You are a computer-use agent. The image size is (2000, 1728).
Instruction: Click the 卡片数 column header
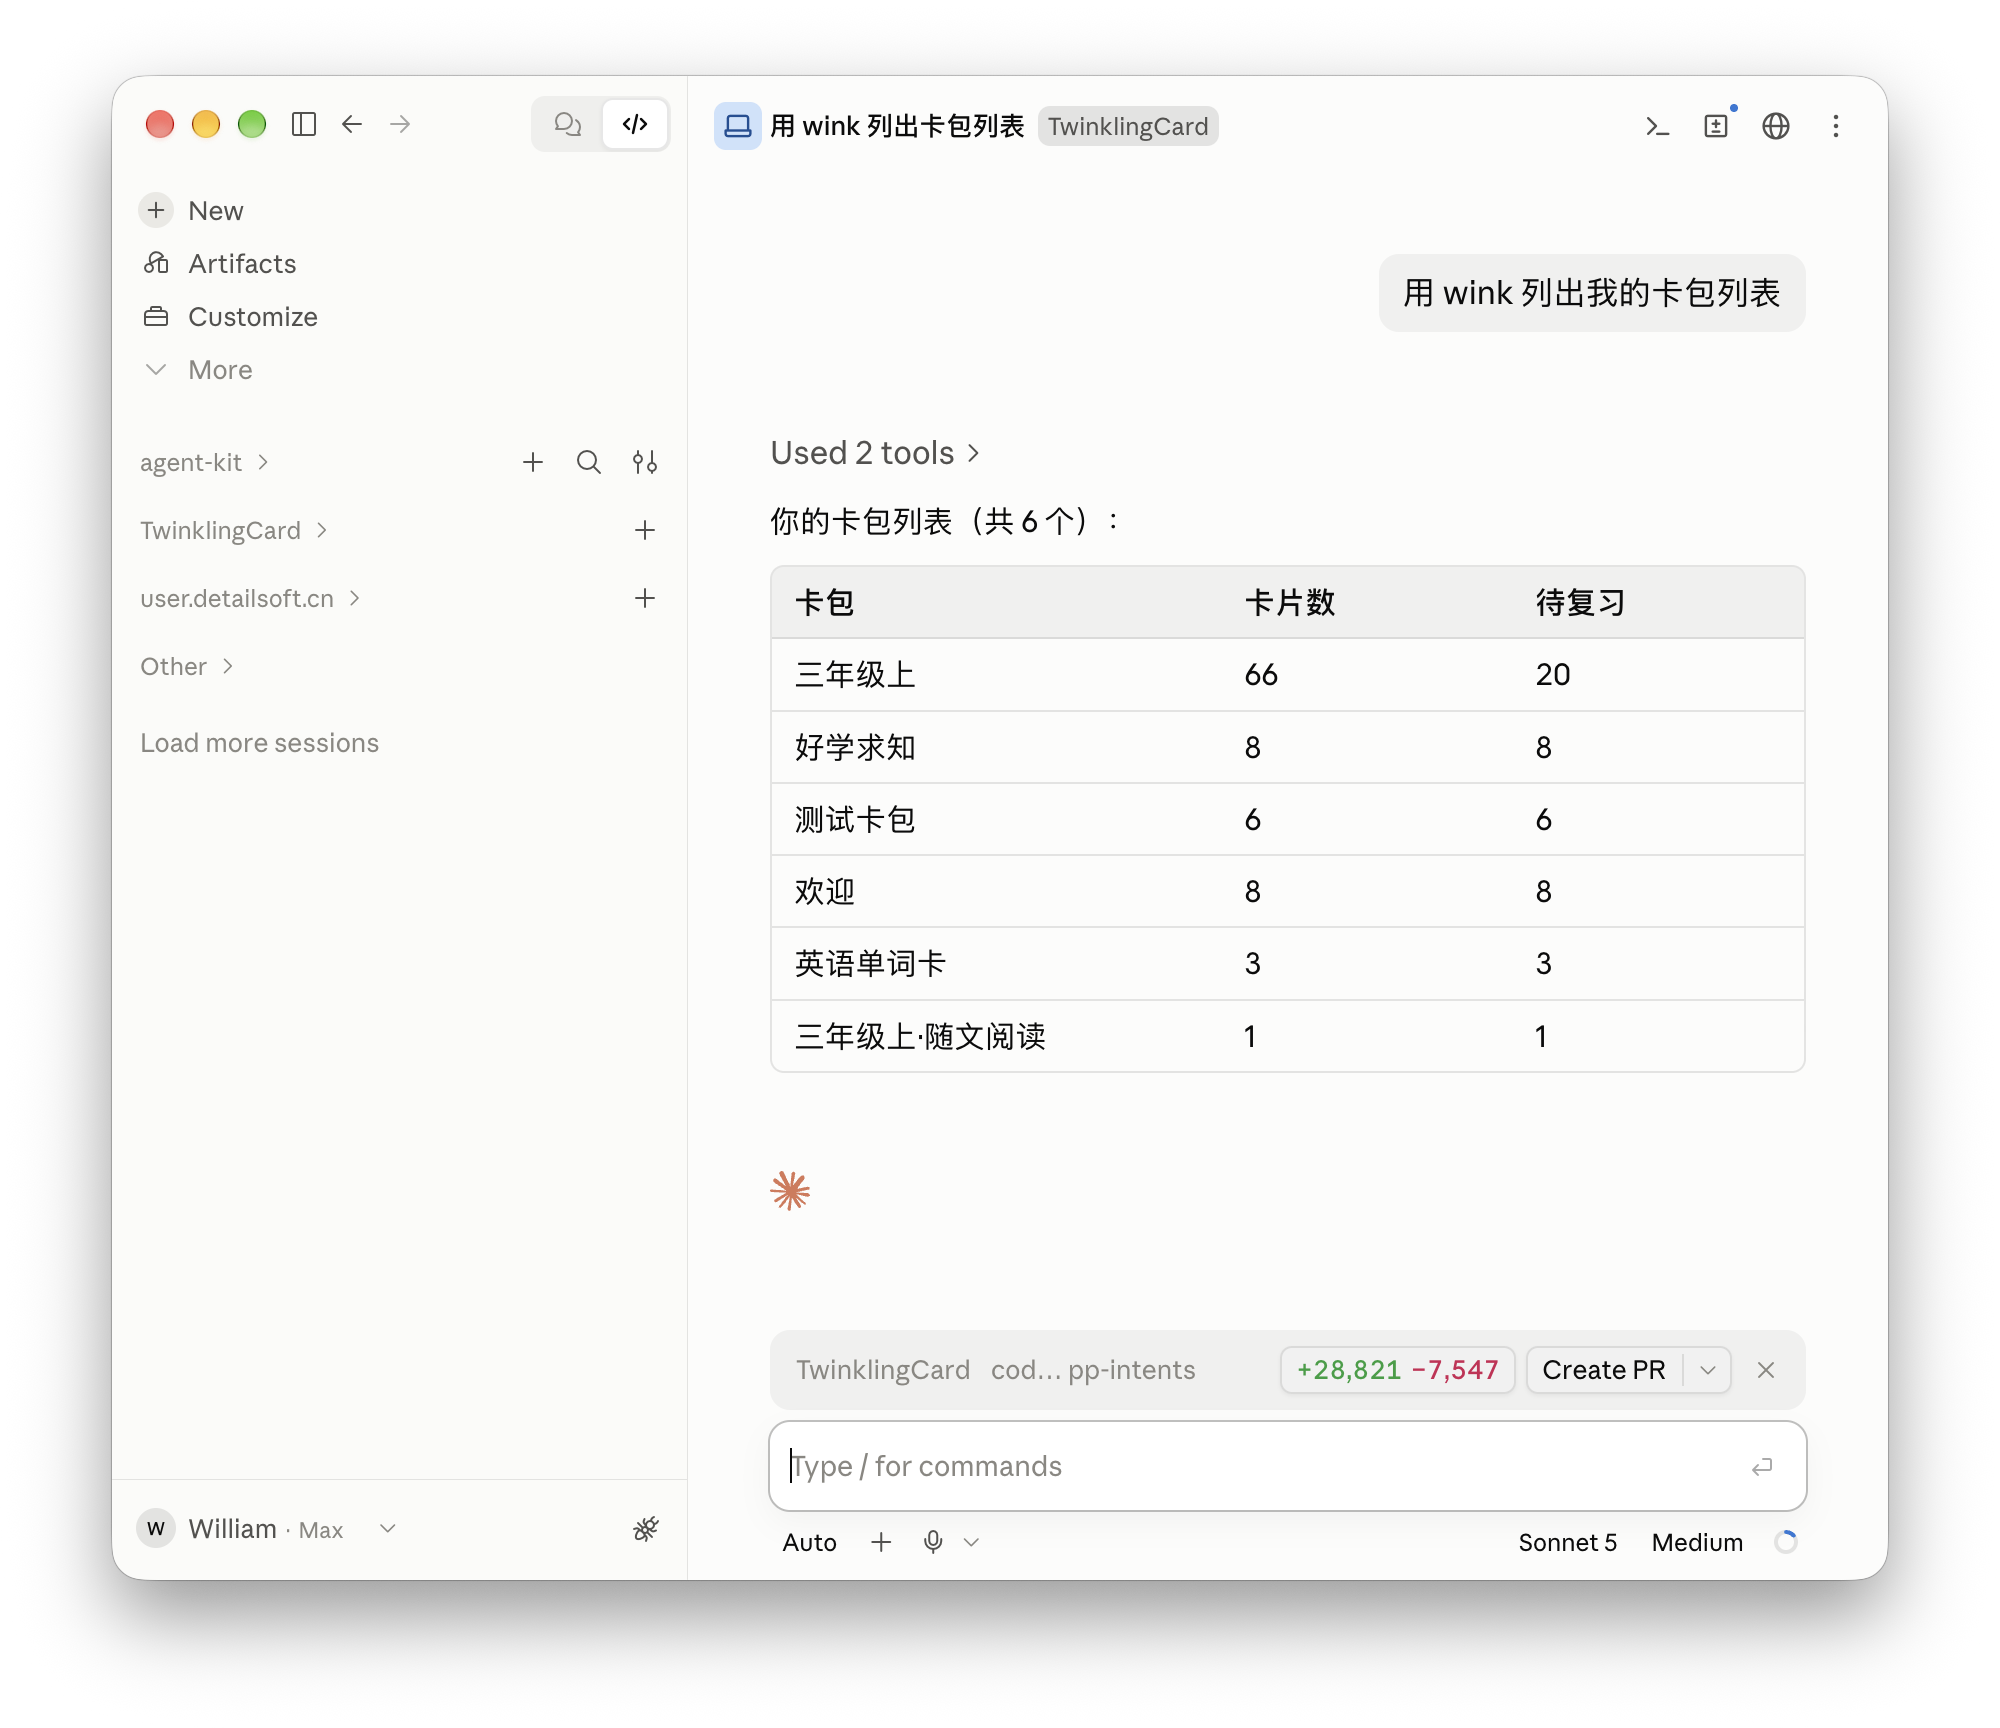(1290, 603)
